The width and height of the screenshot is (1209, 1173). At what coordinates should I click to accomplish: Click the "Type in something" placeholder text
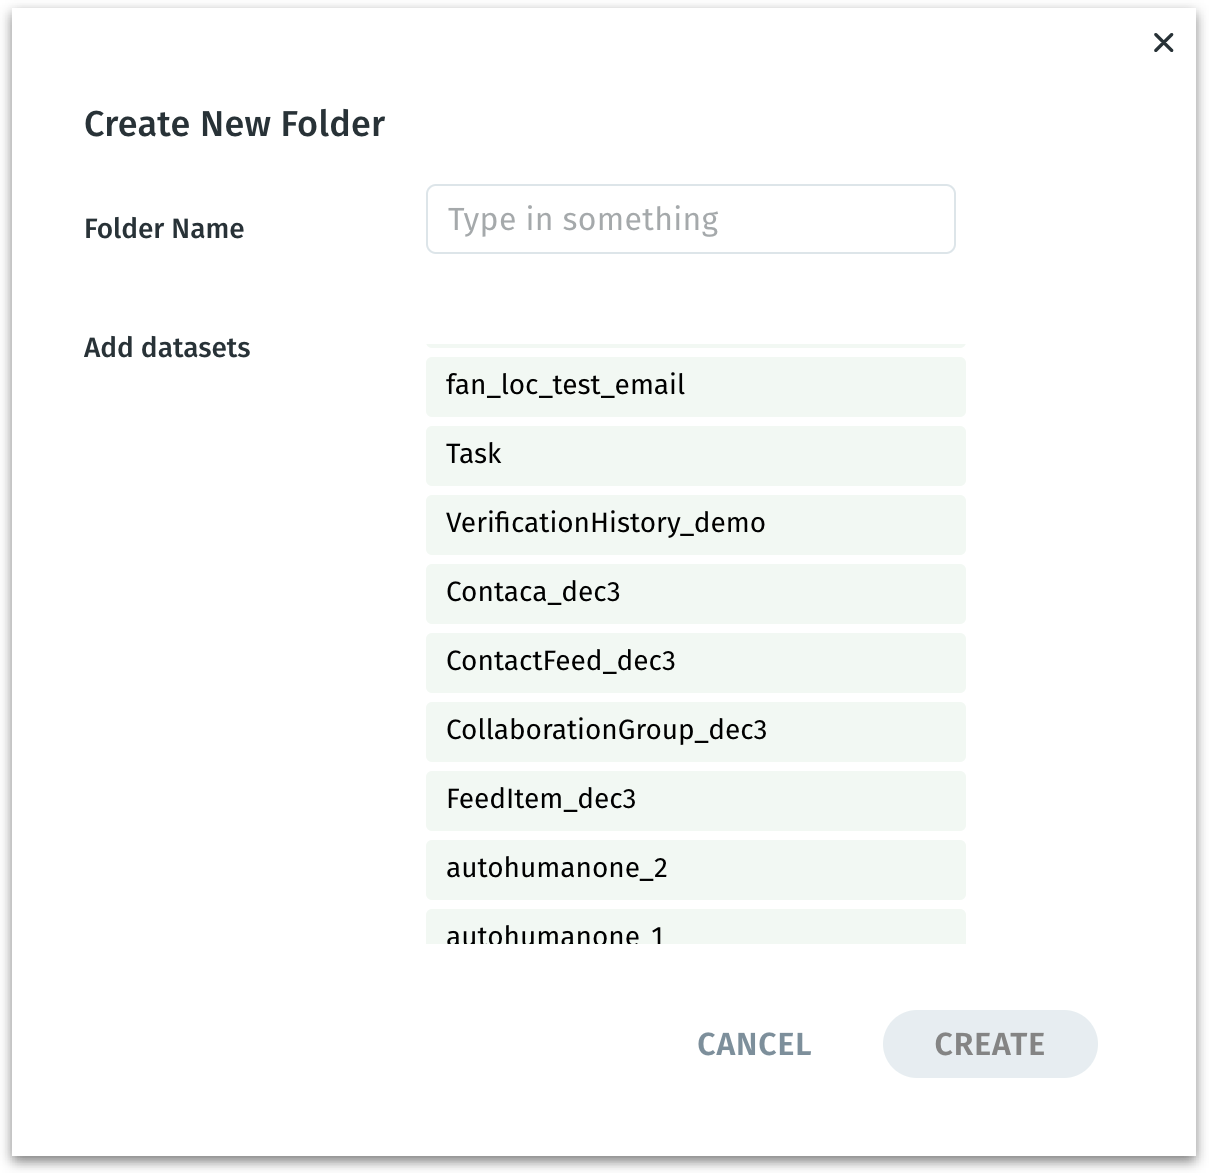click(583, 219)
